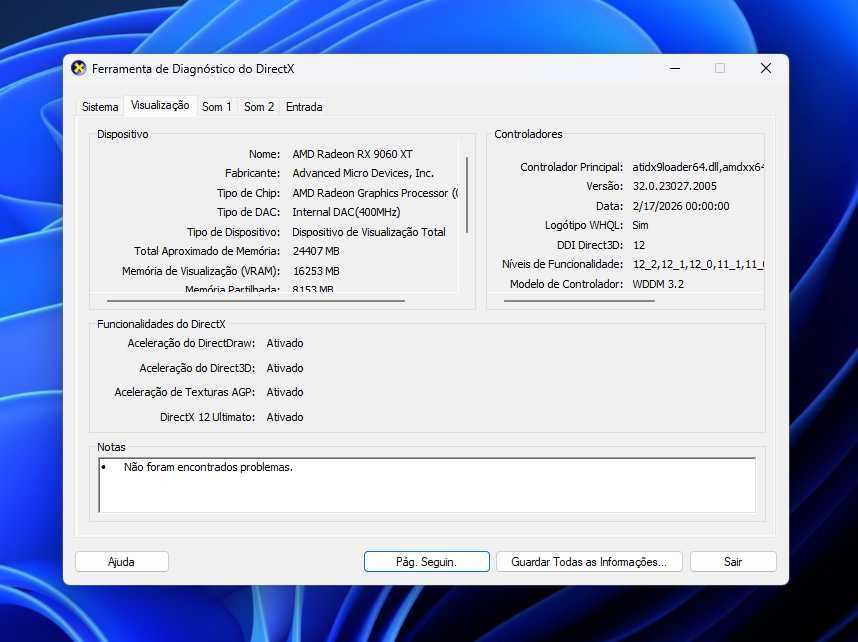858x642 pixels.
Task: Click the date 2/17/2026 00:00:00
Action: coord(681,206)
